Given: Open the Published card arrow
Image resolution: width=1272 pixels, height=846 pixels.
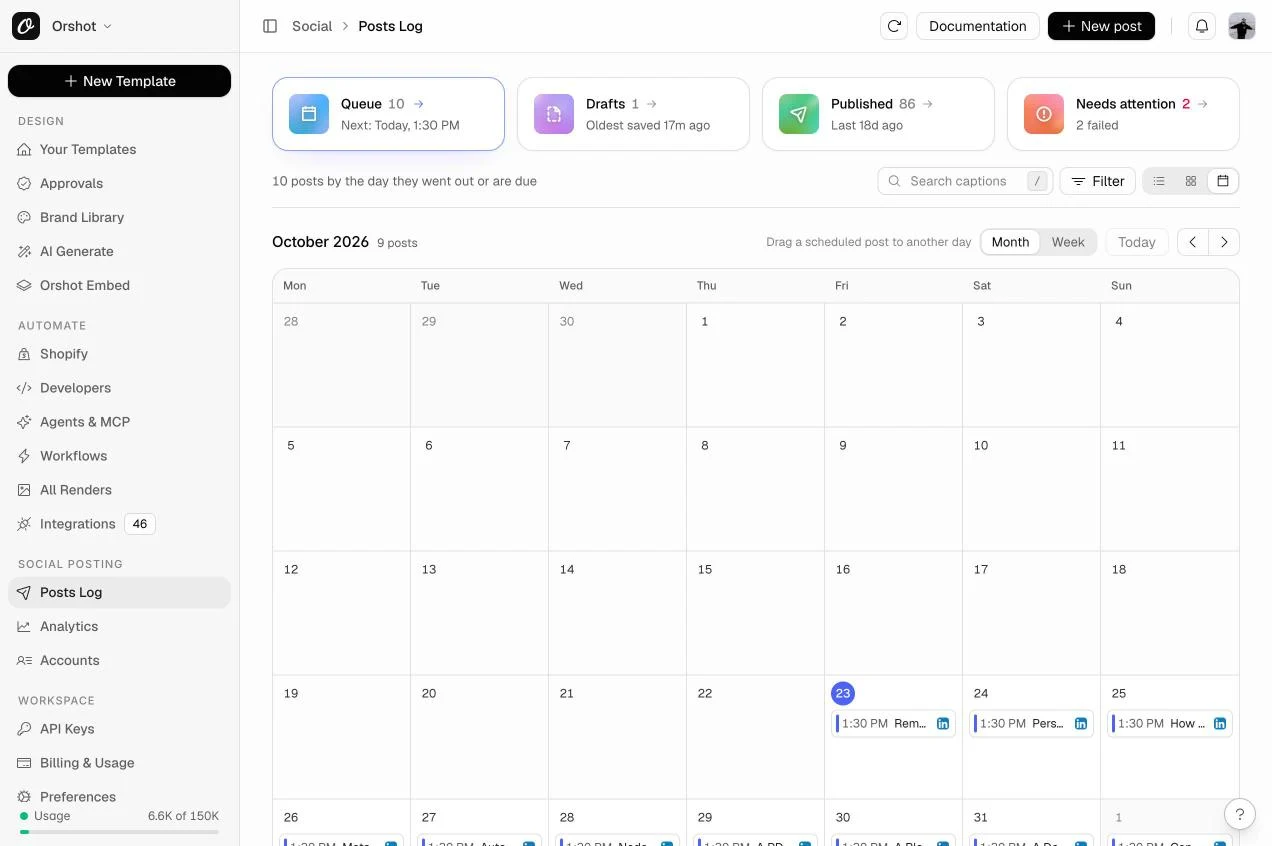Looking at the screenshot, I should click(x=928, y=104).
